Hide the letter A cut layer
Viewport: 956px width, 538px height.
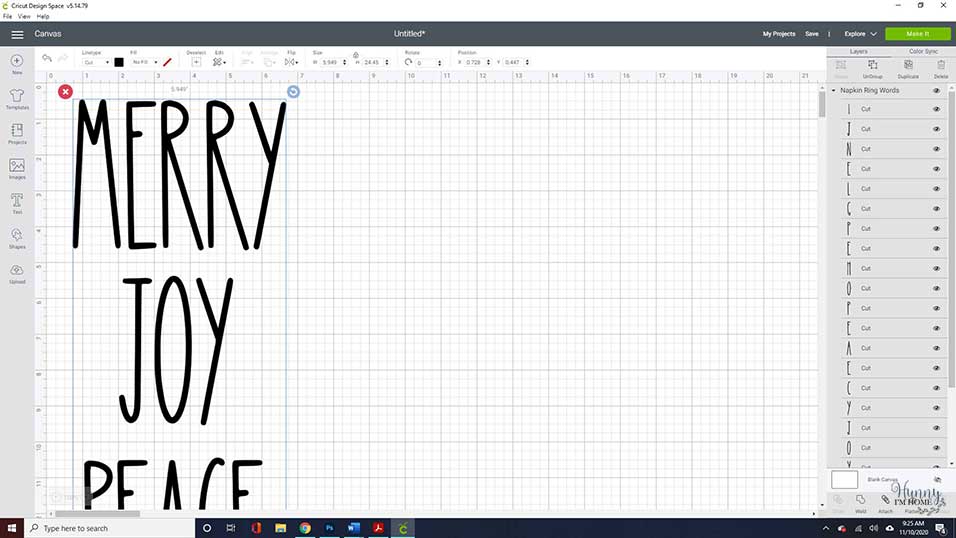(936, 348)
